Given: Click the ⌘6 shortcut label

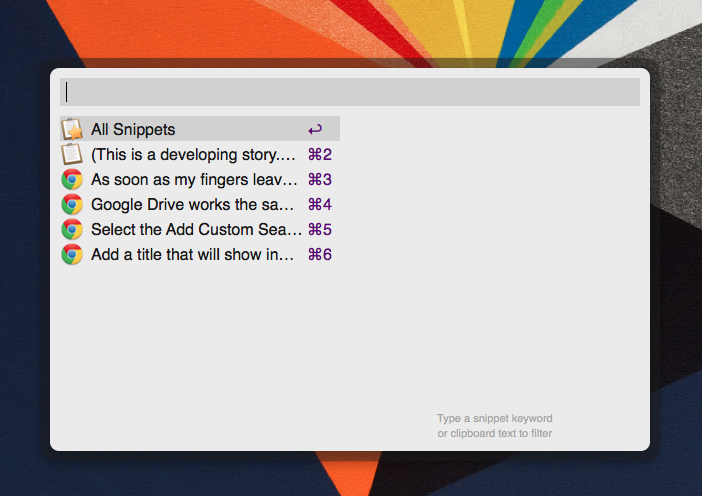Looking at the screenshot, I should pyautogui.click(x=320, y=255).
